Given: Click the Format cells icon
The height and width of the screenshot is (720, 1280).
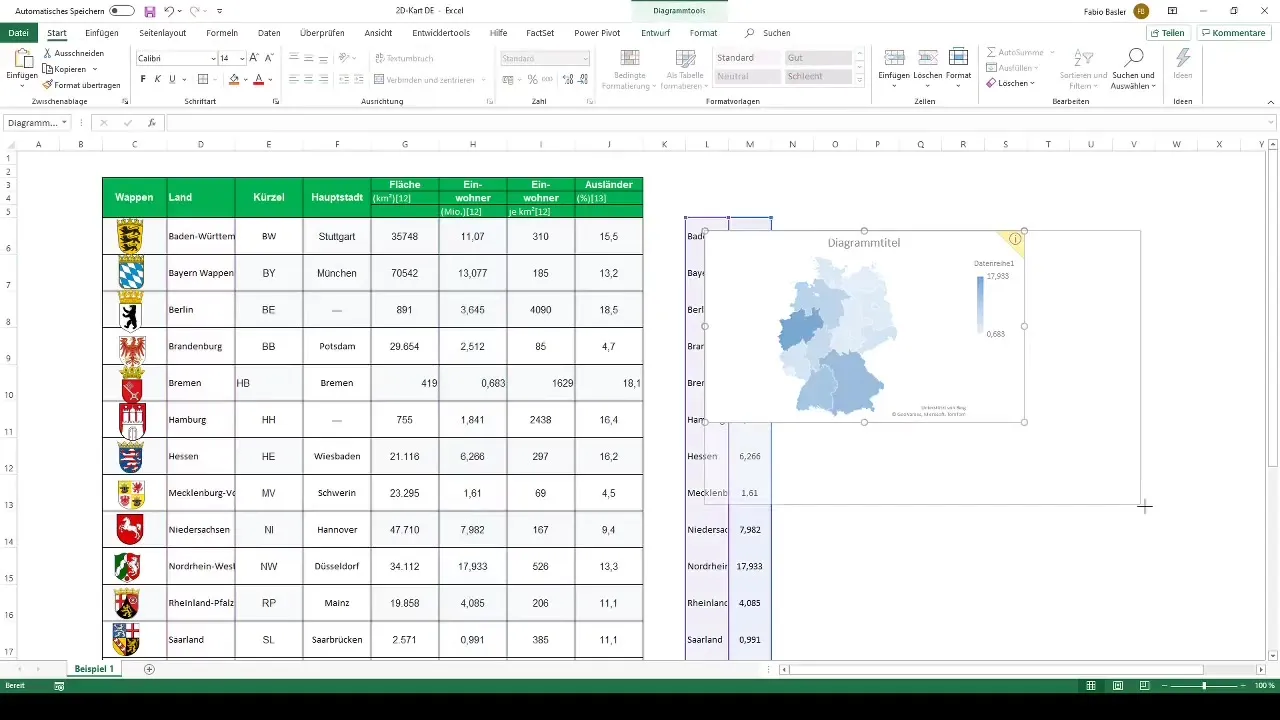Looking at the screenshot, I should pos(958,57).
